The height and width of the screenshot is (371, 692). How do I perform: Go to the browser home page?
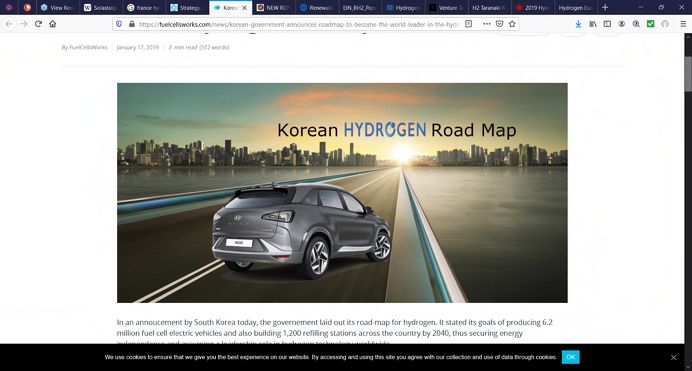(53, 24)
